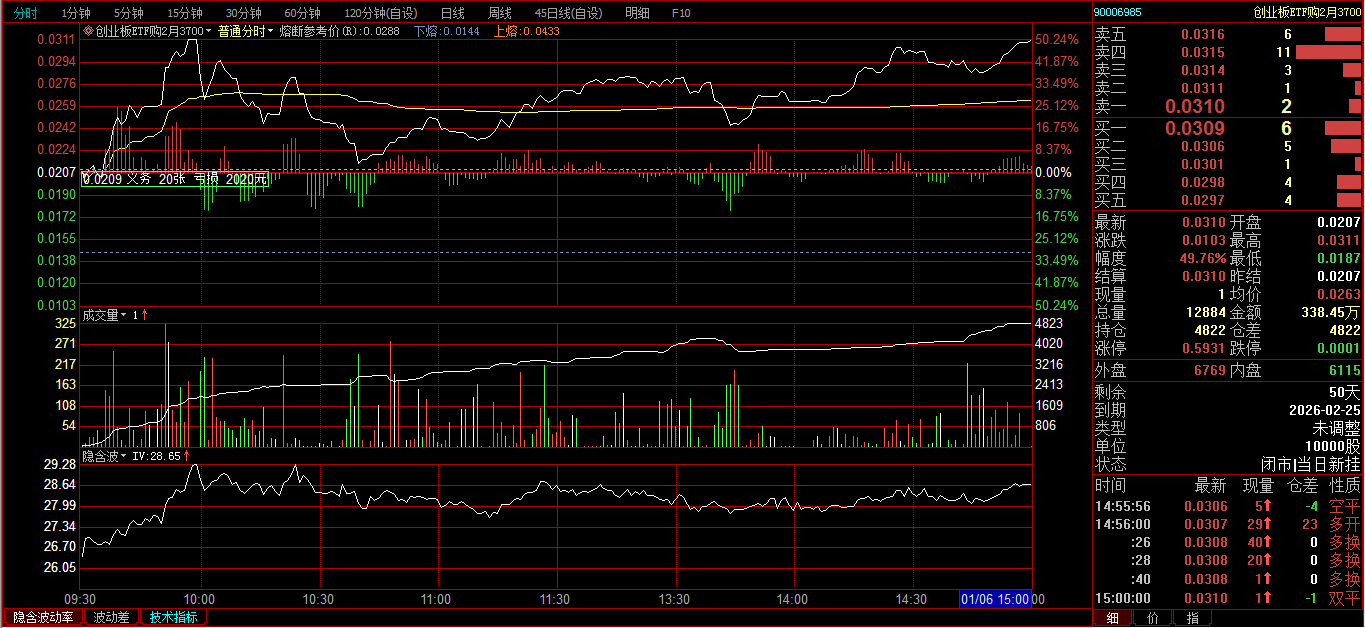The height and width of the screenshot is (628, 1365).
Task: Select the 隐含波动率 bottom tab
Action: 42,617
